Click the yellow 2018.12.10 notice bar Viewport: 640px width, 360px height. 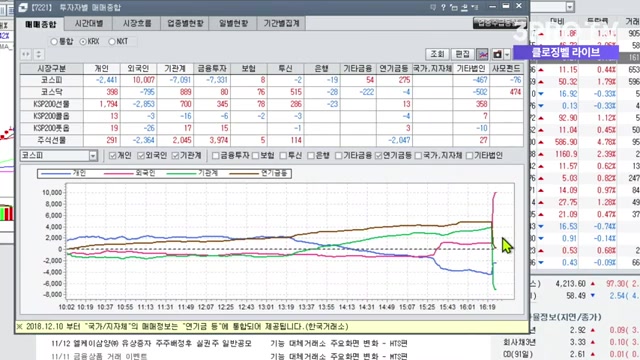272,327
